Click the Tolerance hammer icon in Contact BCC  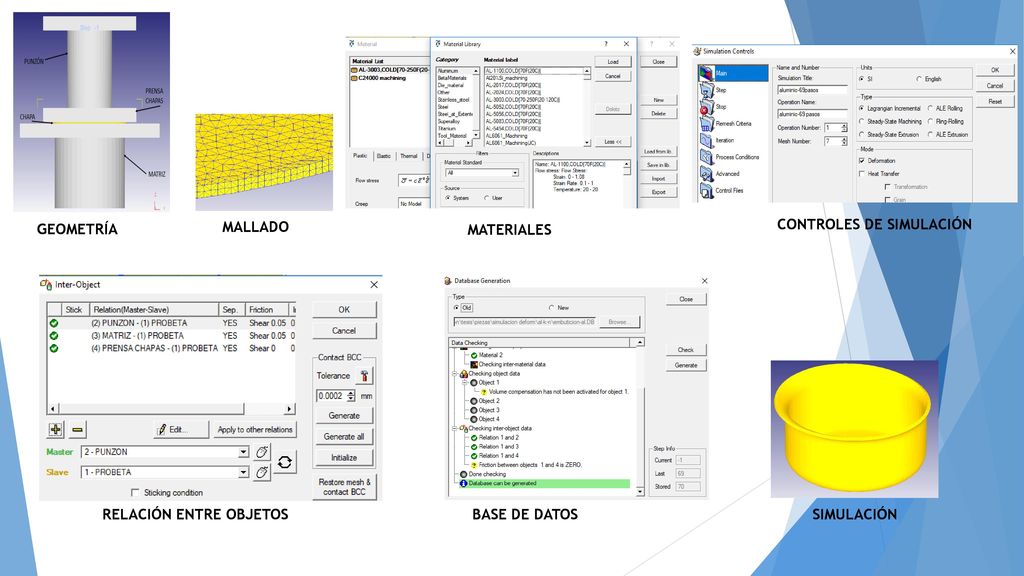[364, 376]
